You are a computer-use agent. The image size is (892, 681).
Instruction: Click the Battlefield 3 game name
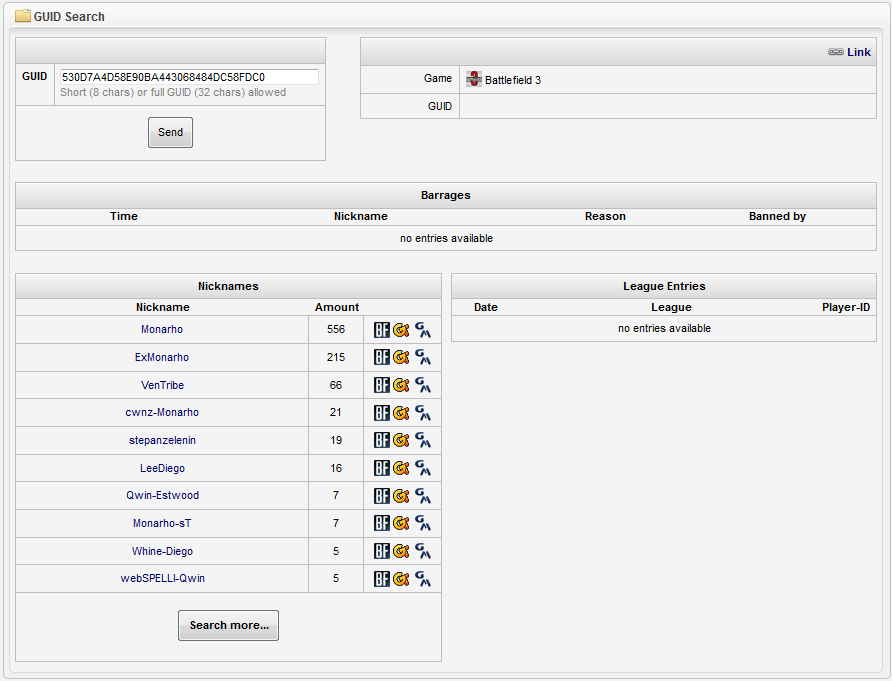[x=513, y=80]
